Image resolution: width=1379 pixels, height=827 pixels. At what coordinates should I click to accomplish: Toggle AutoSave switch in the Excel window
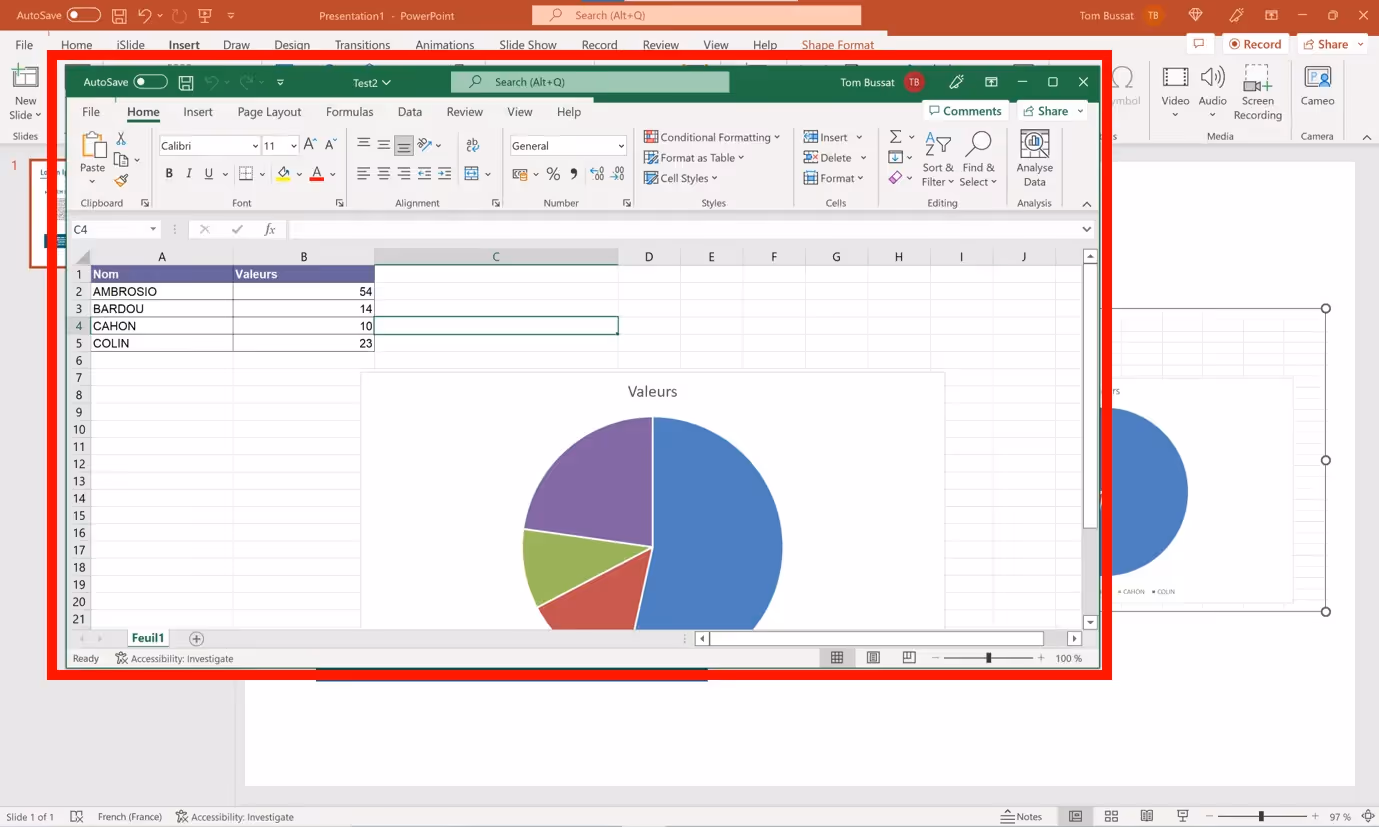tap(151, 83)
